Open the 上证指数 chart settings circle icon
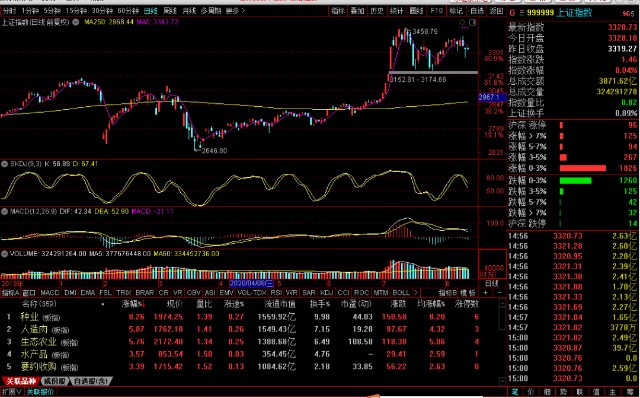The image size is (640, 398). 76,22
